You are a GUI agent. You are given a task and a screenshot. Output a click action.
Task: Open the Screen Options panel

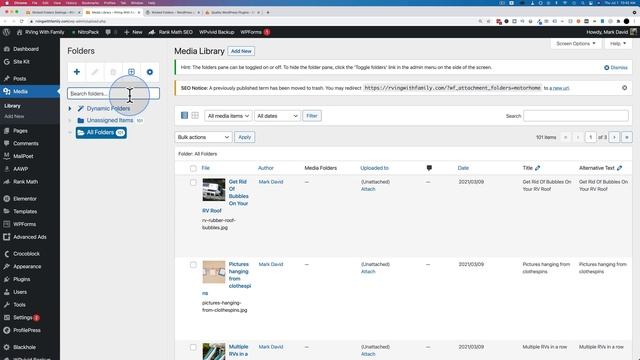[x=576, y=43]
